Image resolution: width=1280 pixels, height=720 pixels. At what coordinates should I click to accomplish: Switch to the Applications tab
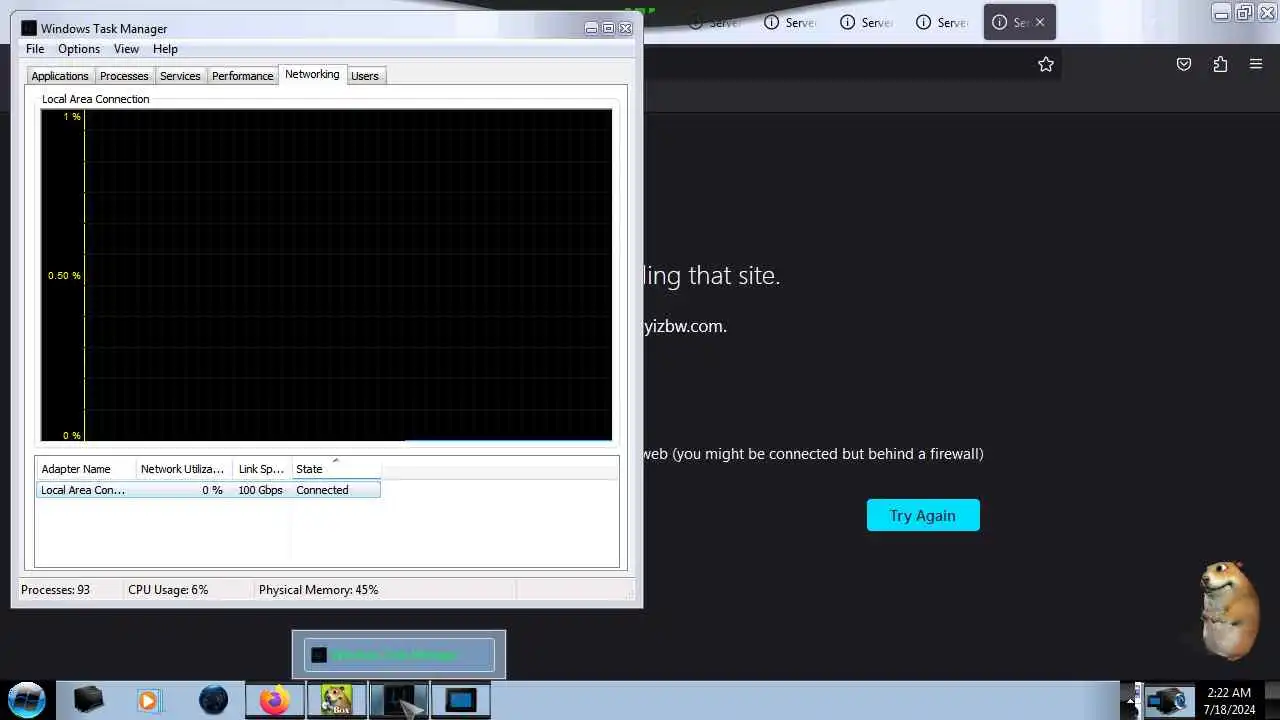click(x=60, y=76)
